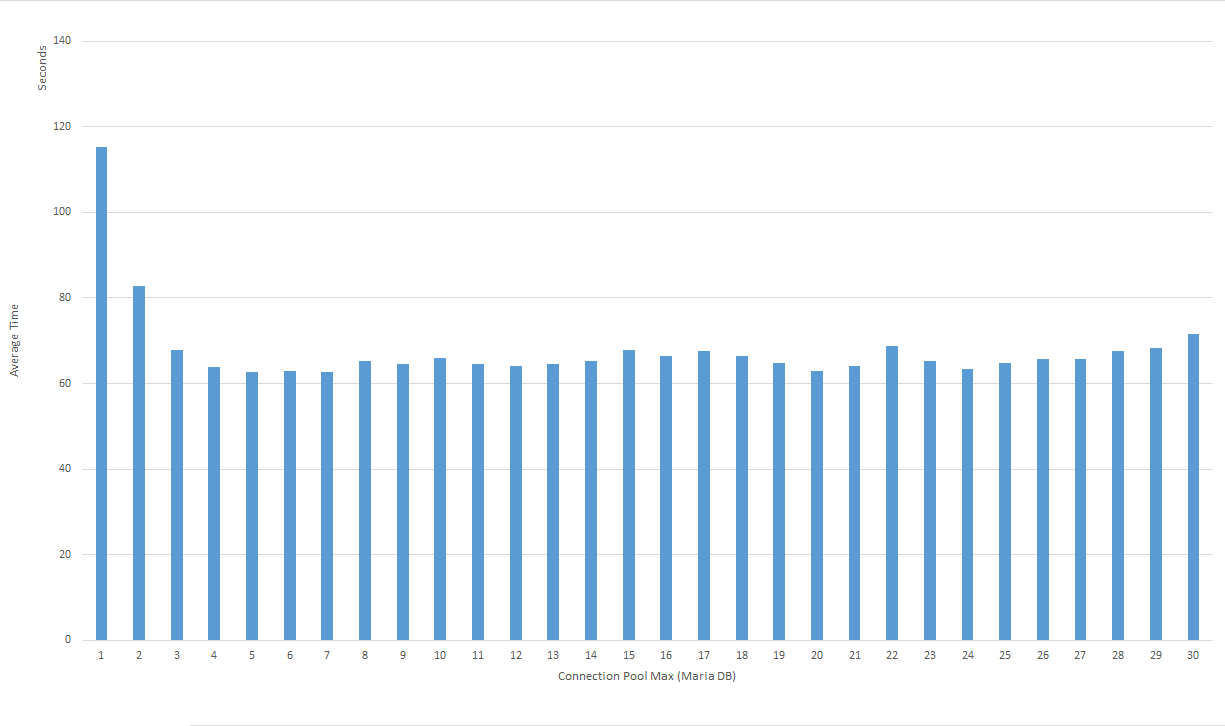Click the x-axis label 30
Viewport: 1225px width, 726px height.
click(x=1193, y=655)
